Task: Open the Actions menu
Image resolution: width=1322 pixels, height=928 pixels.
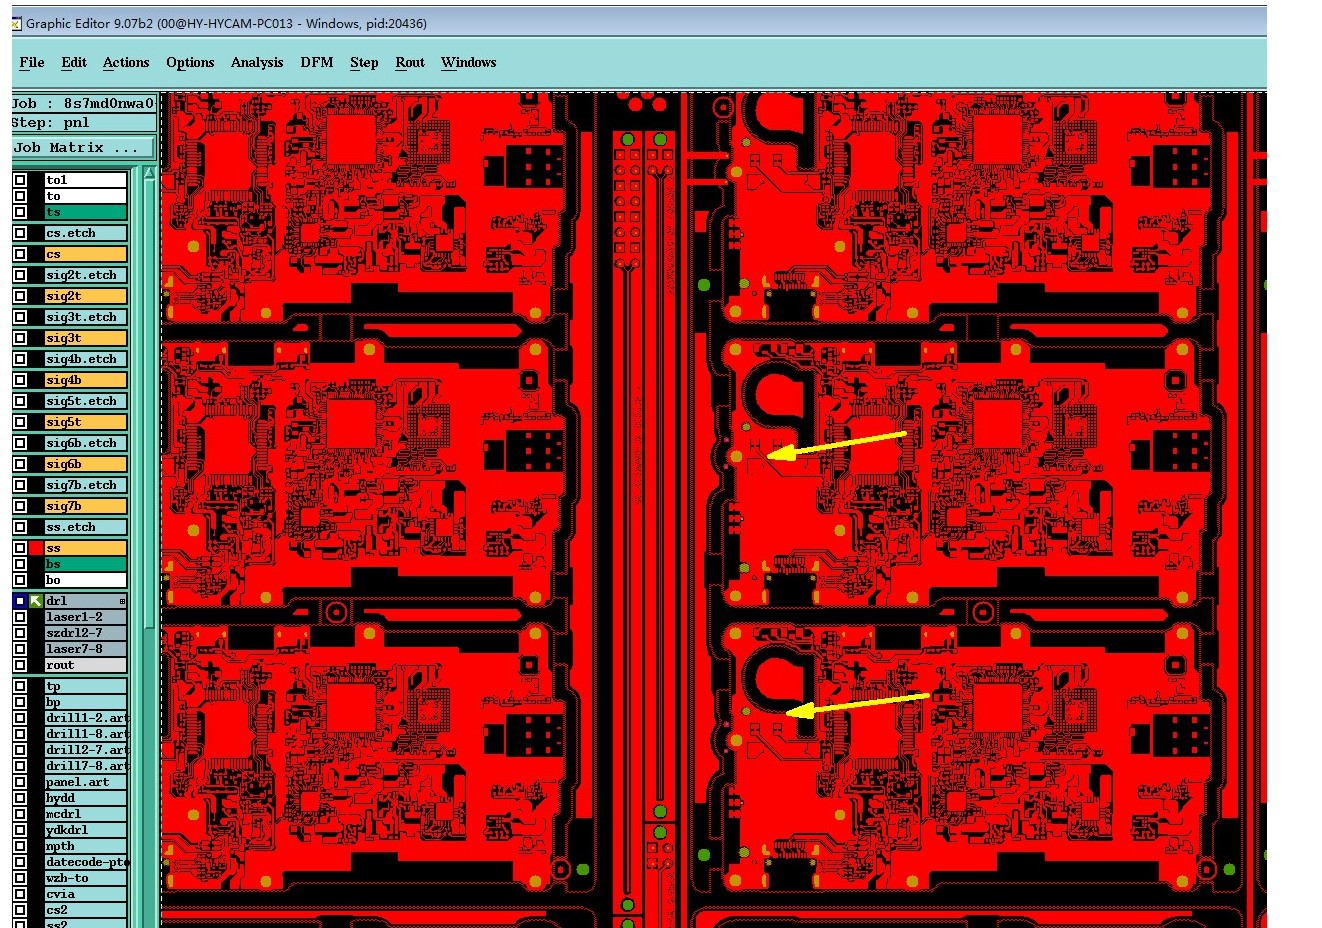Action: [126, 62]
